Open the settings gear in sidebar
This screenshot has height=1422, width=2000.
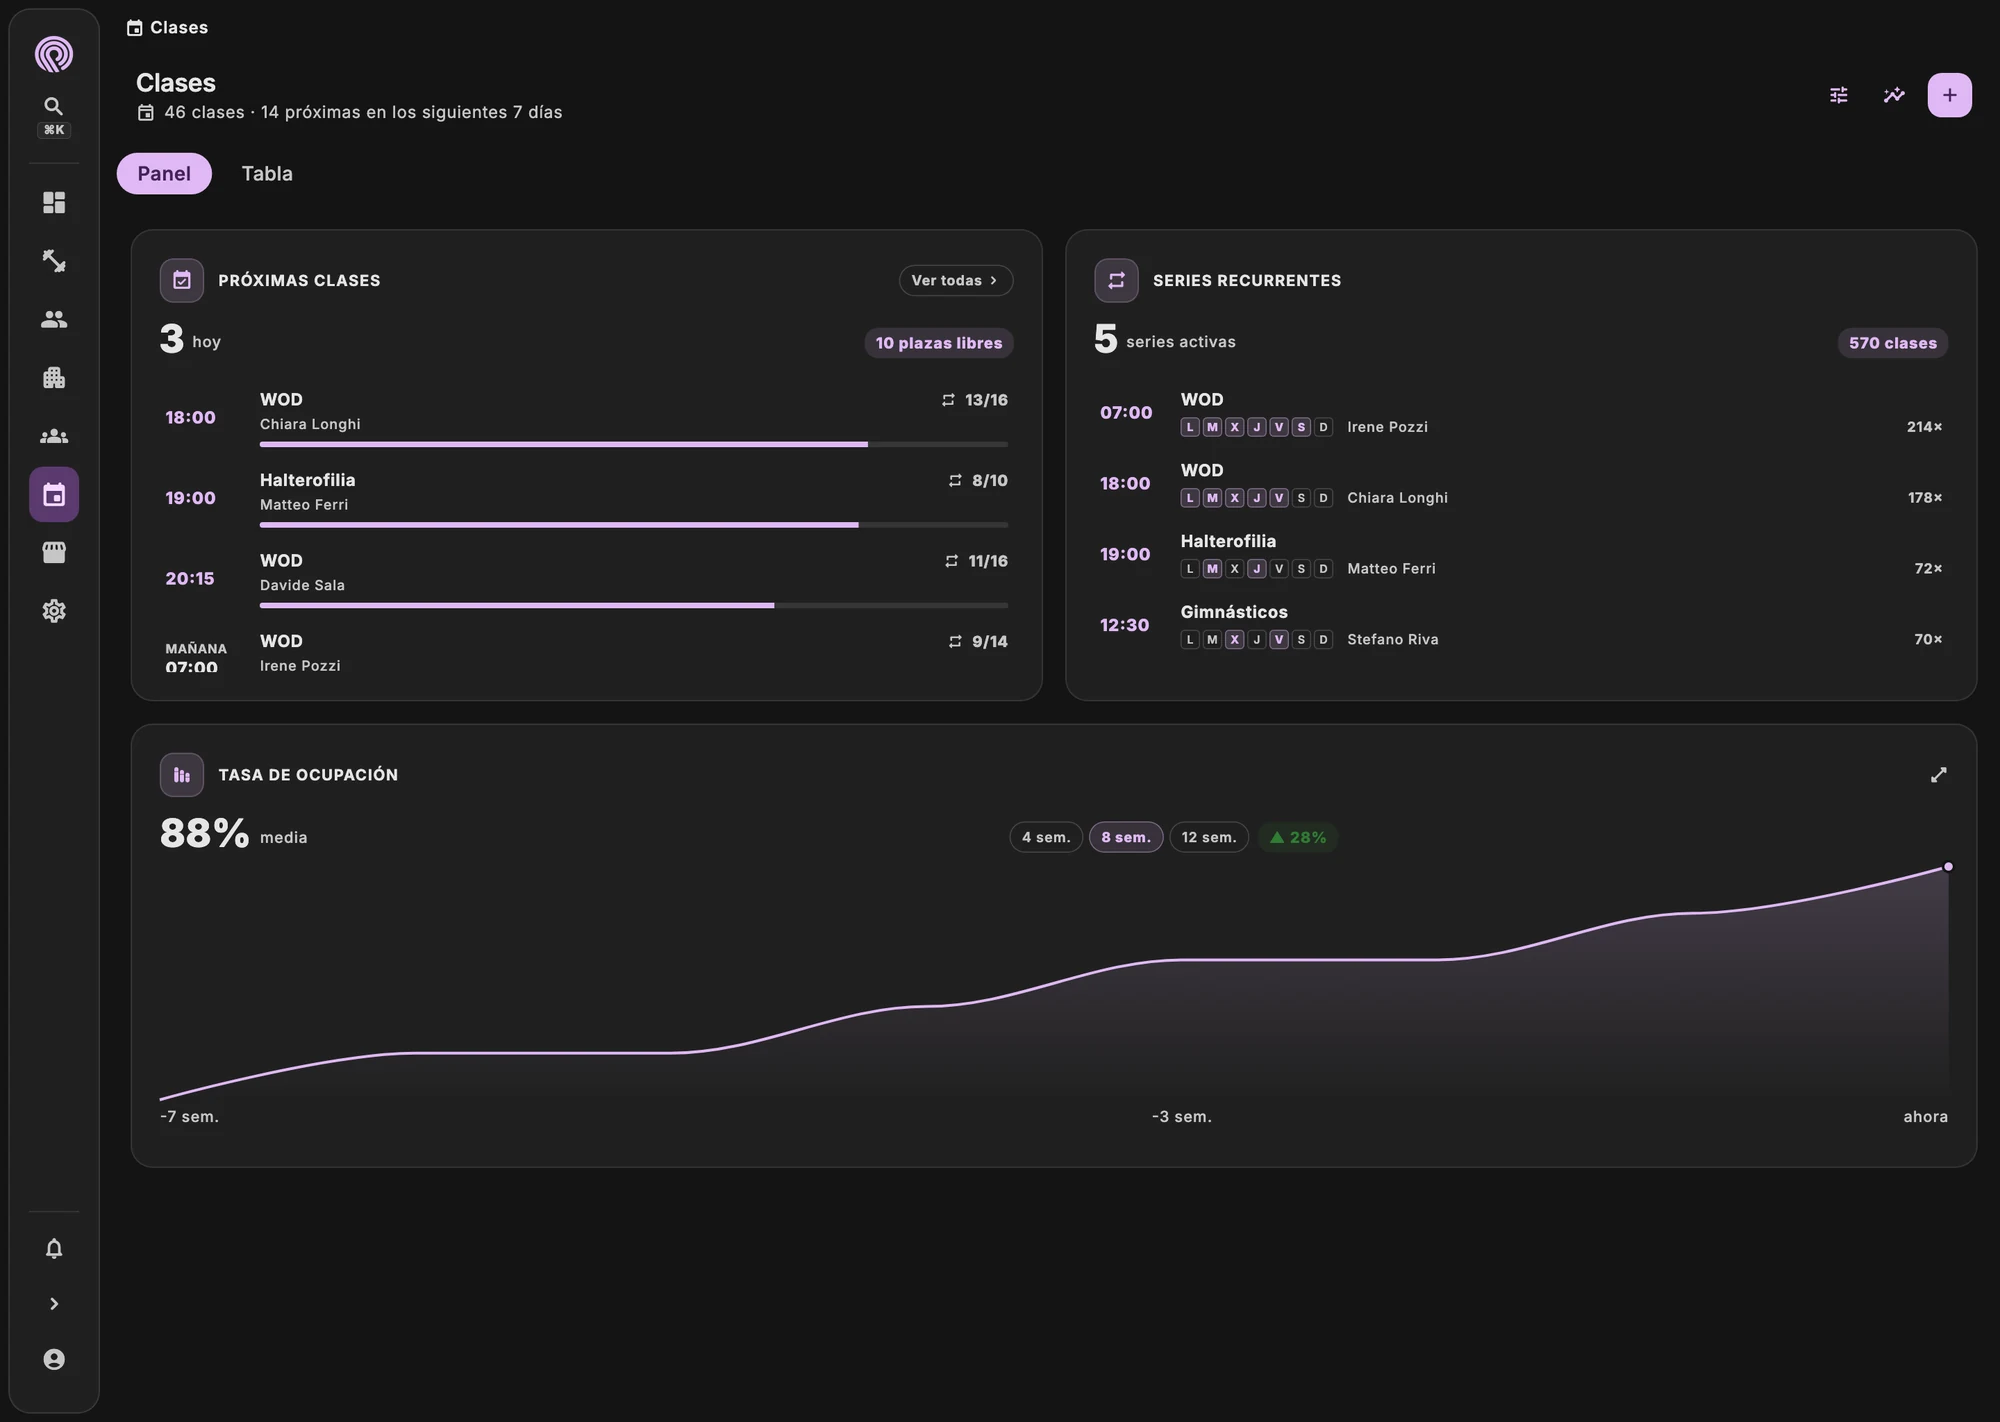point(54,611)
